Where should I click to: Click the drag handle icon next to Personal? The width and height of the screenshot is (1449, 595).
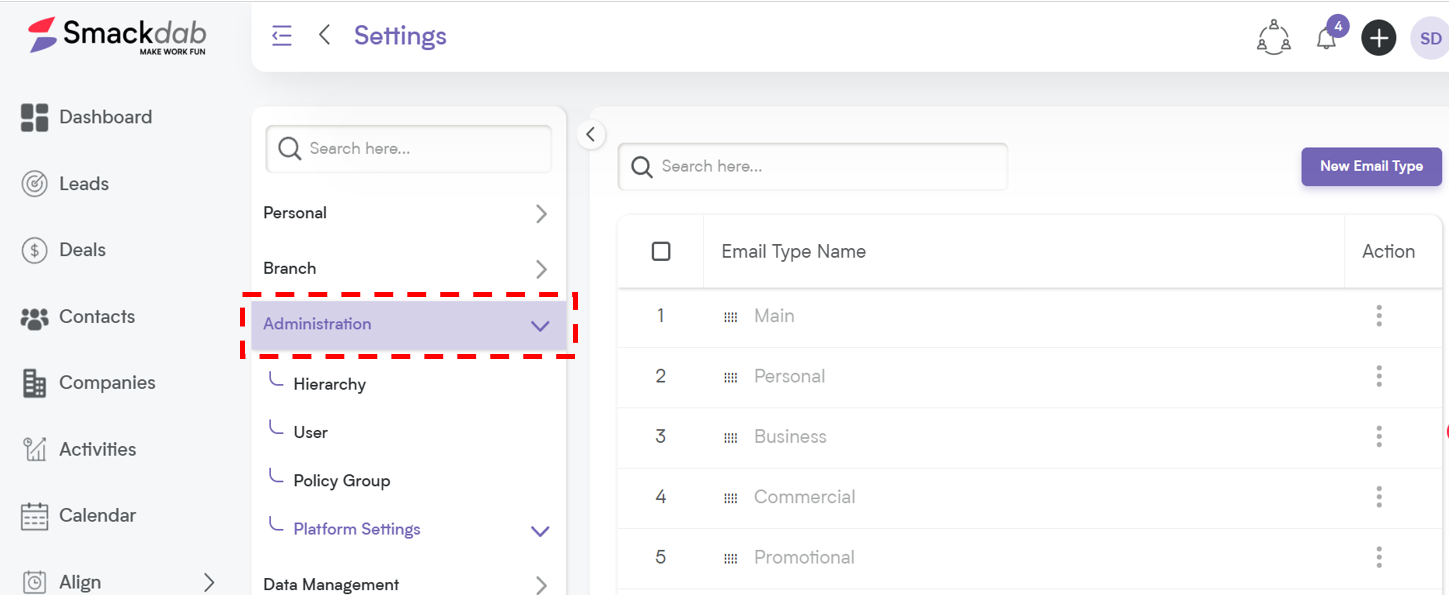click(731, 377)
